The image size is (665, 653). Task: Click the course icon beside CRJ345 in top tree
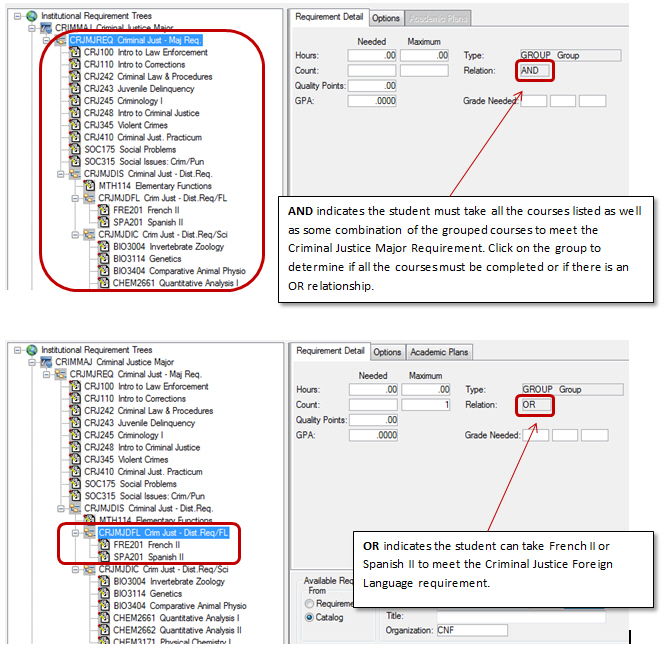75,125
